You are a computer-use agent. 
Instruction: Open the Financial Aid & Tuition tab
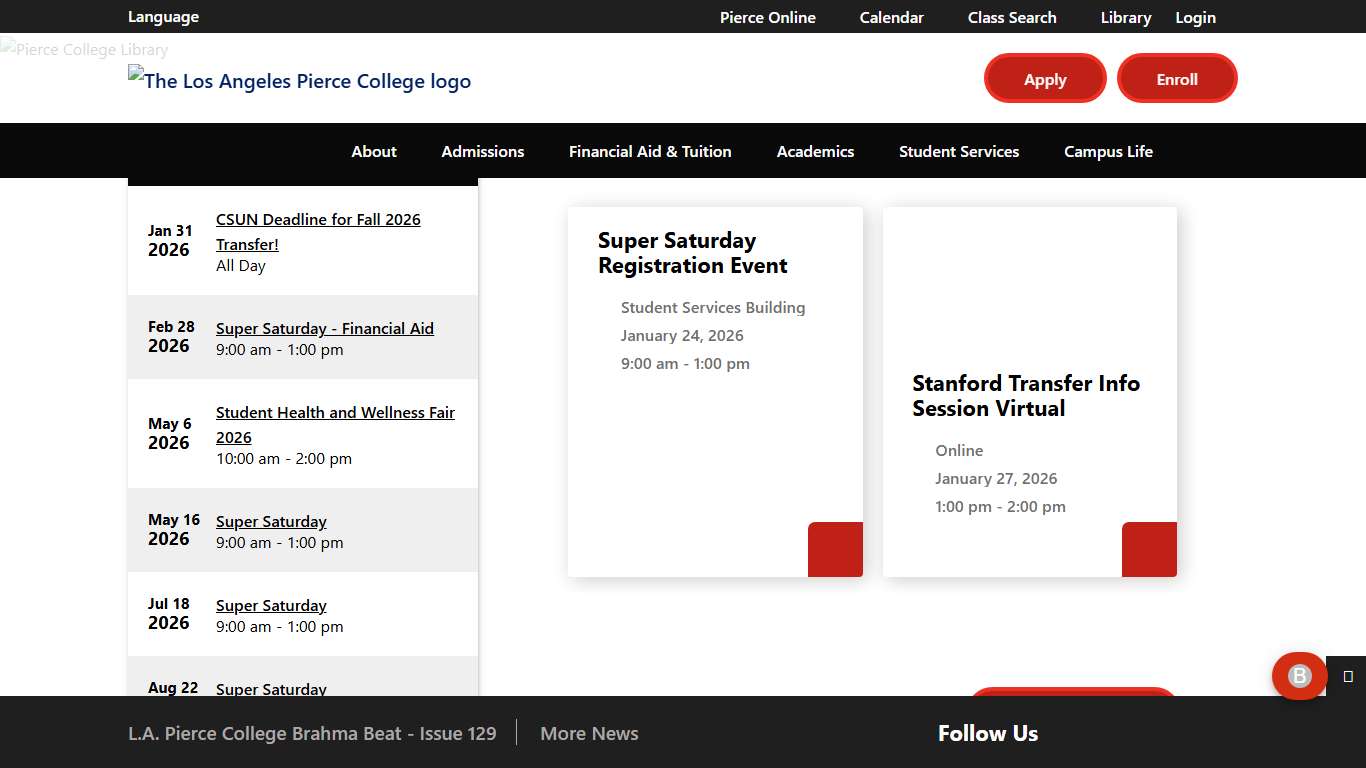coord(650,151)
